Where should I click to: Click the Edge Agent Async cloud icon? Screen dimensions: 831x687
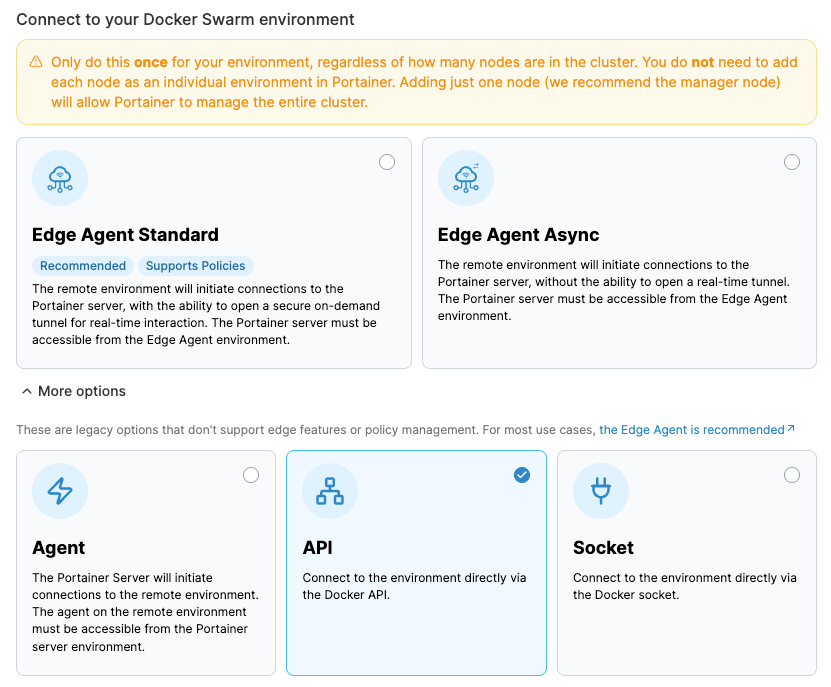coord(466,178)
